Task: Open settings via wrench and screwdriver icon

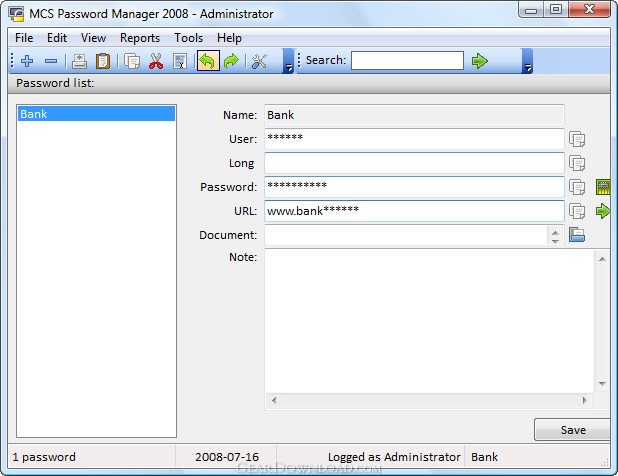Action: 259,61
